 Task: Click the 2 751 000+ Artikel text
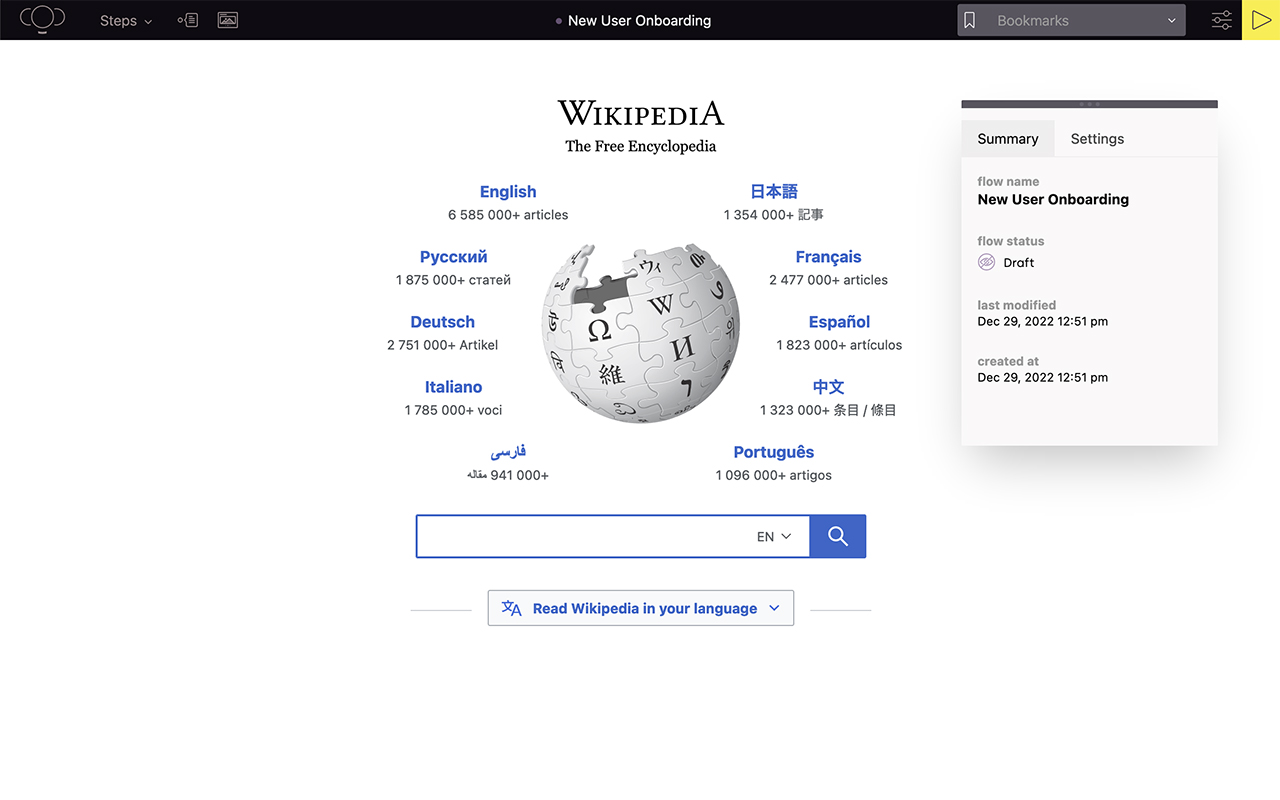(442, 345)
